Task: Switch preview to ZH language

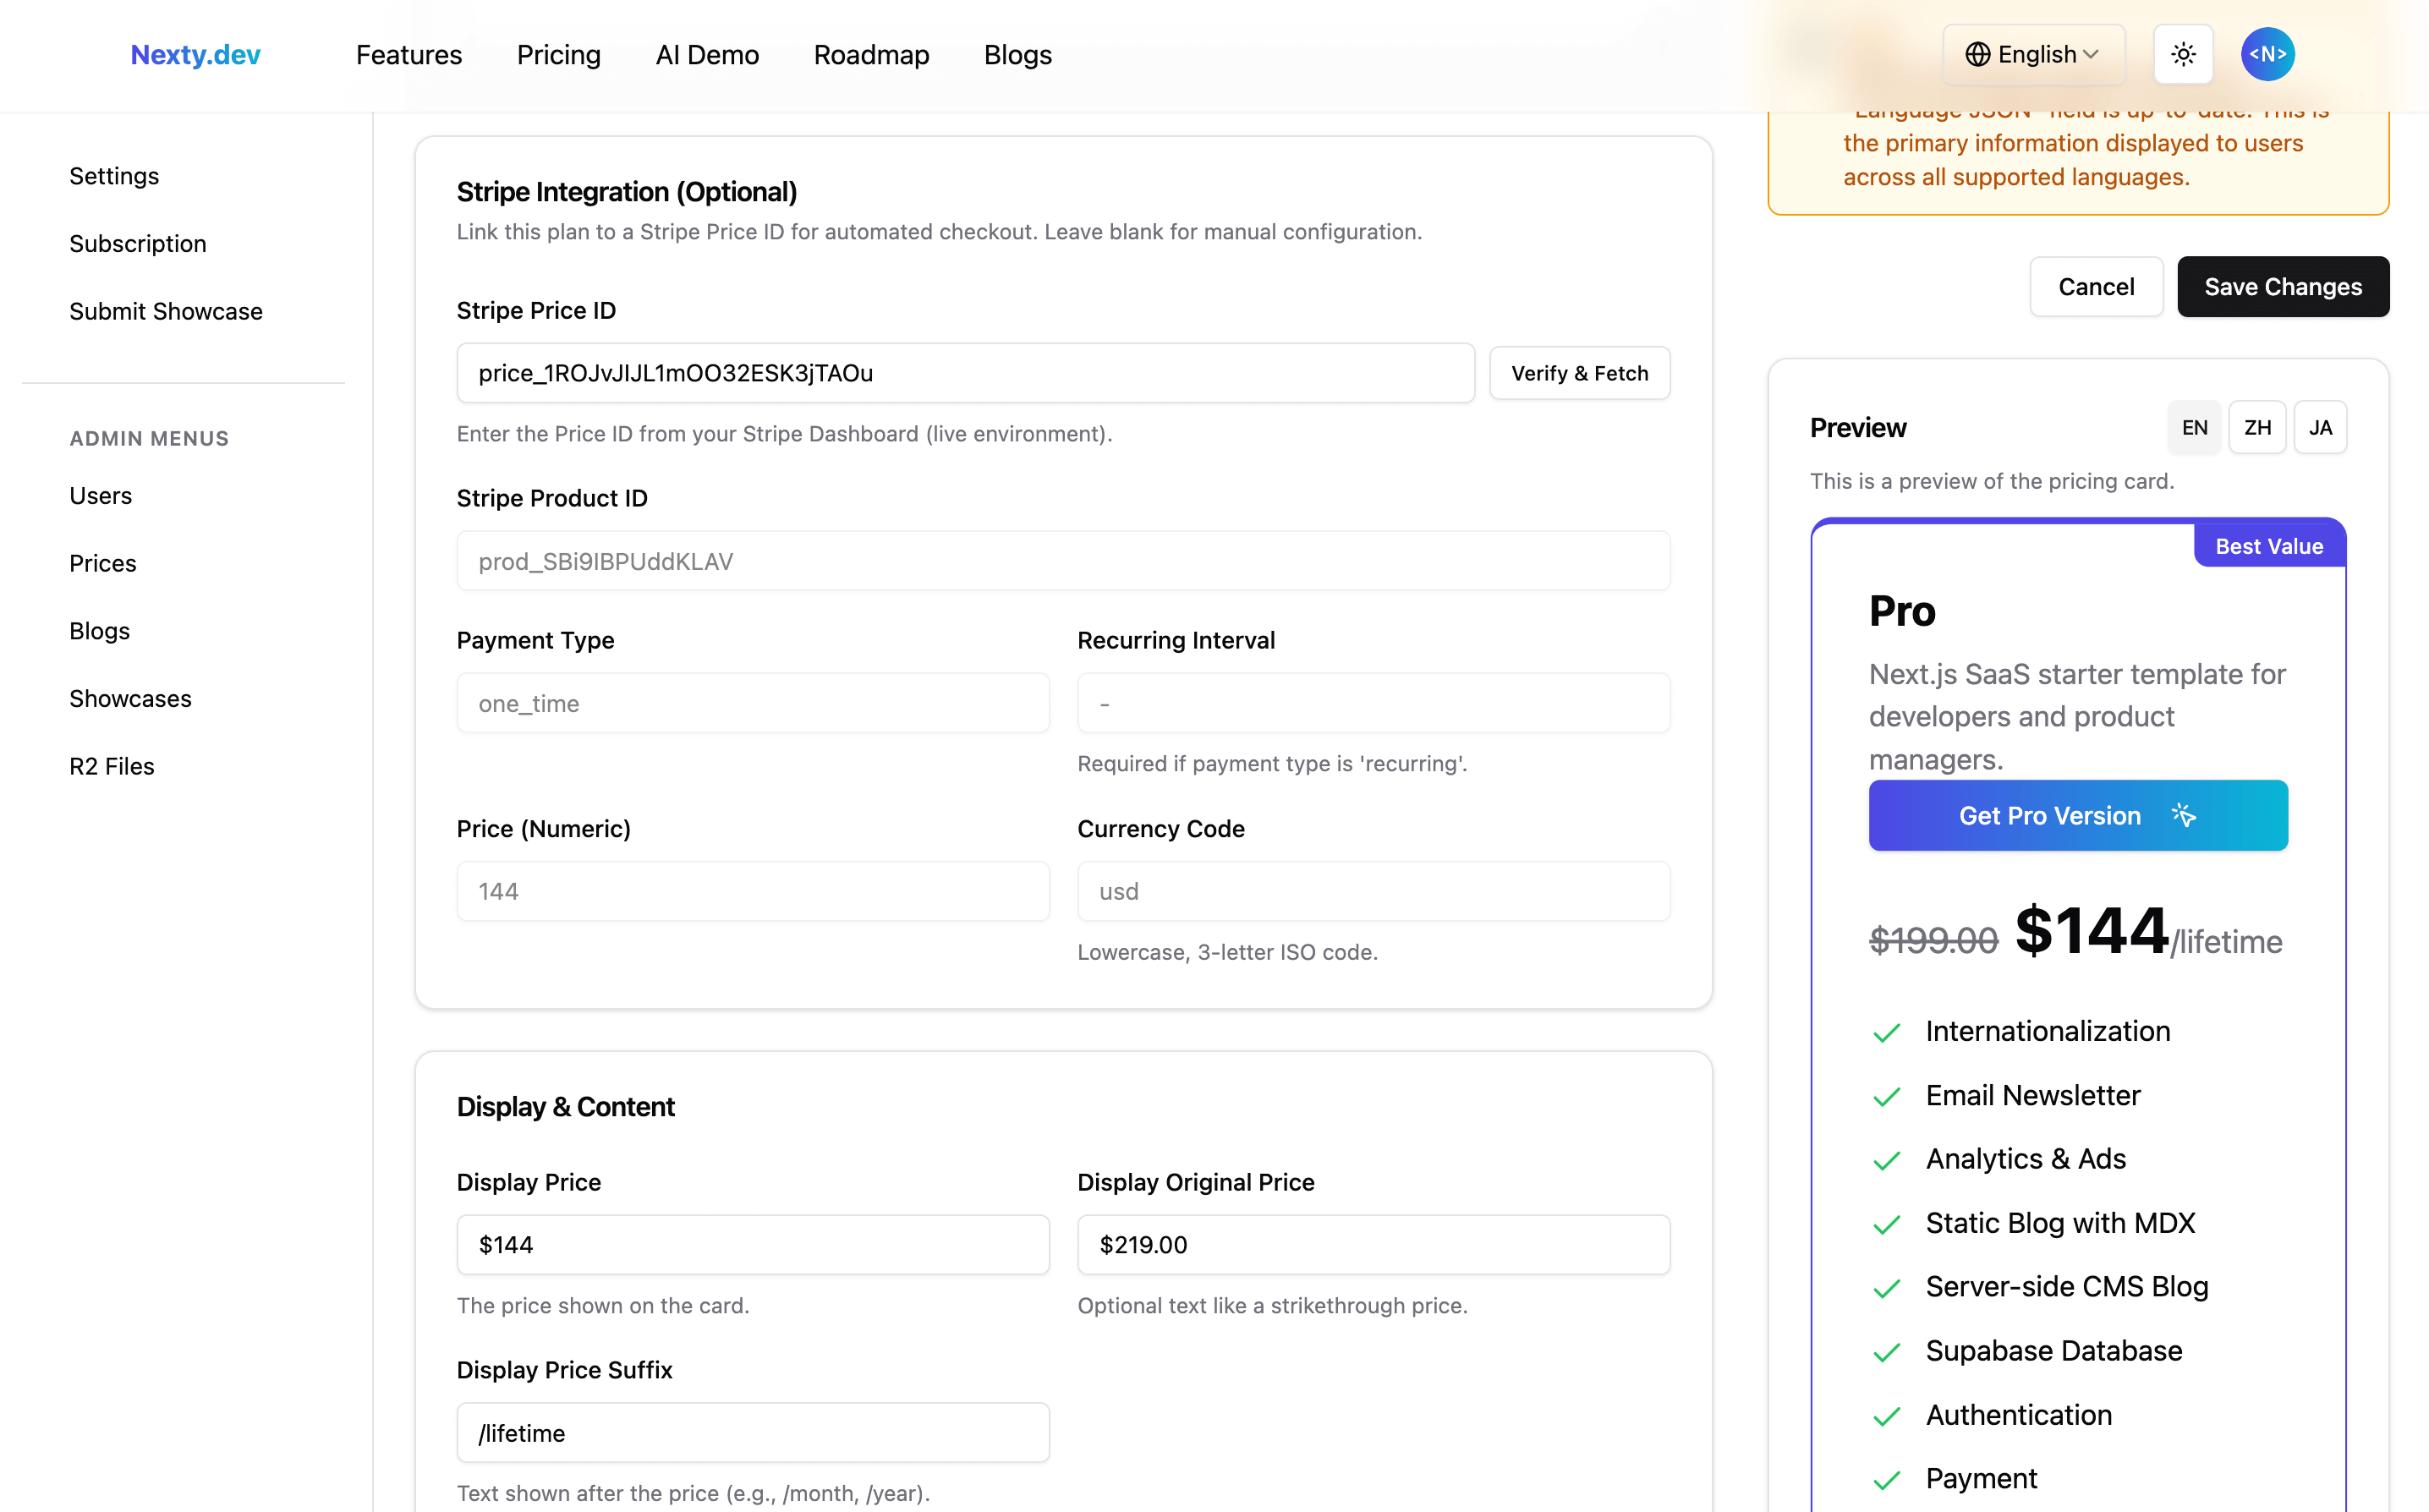Action: pyautogui.click(x=2257, y=427)
